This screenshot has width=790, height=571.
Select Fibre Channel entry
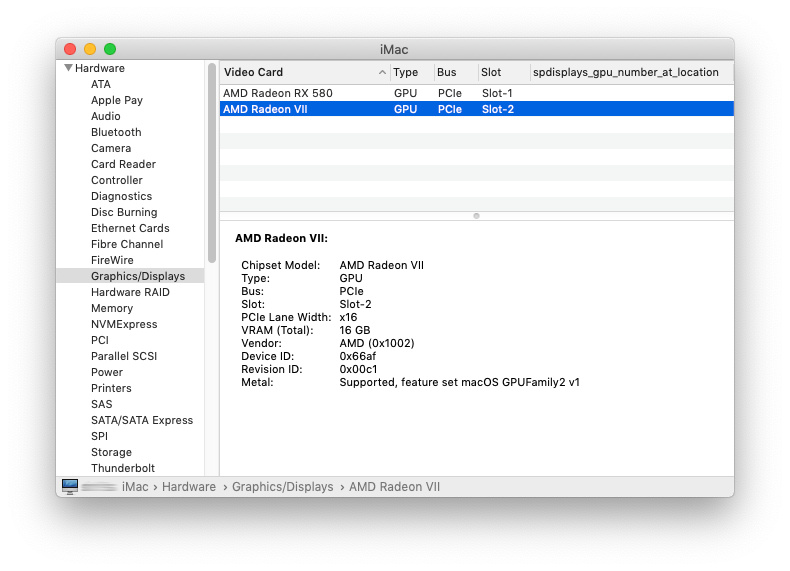tap(127, 244)
